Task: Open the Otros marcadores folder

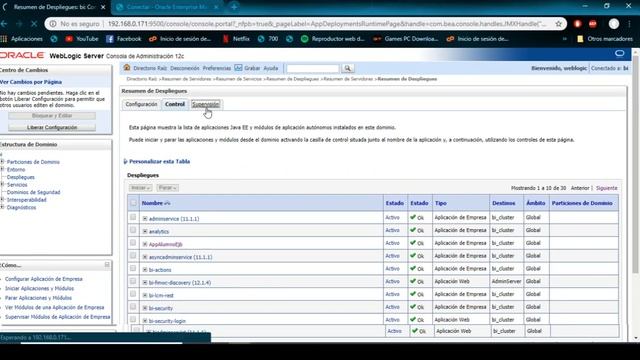Action: 604,39
